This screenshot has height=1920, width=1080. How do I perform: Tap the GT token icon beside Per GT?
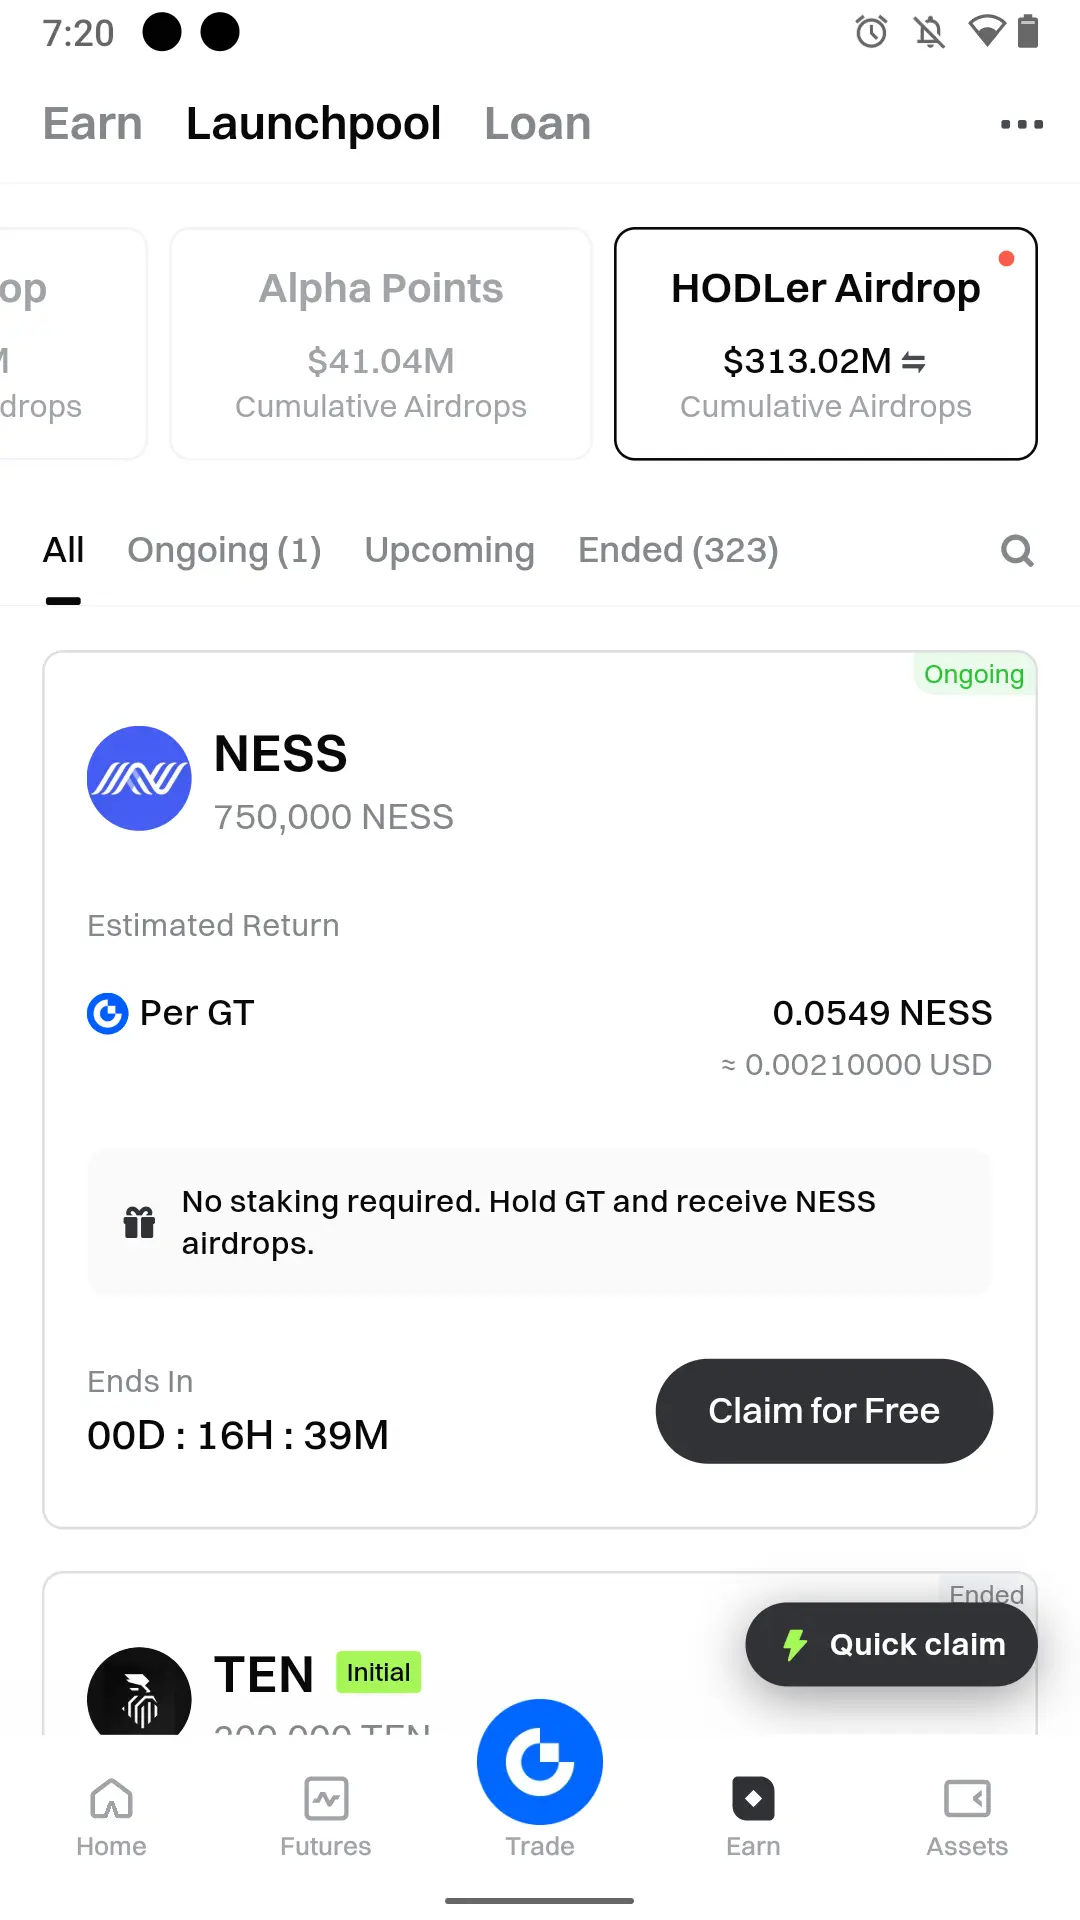coord(108,1013)
